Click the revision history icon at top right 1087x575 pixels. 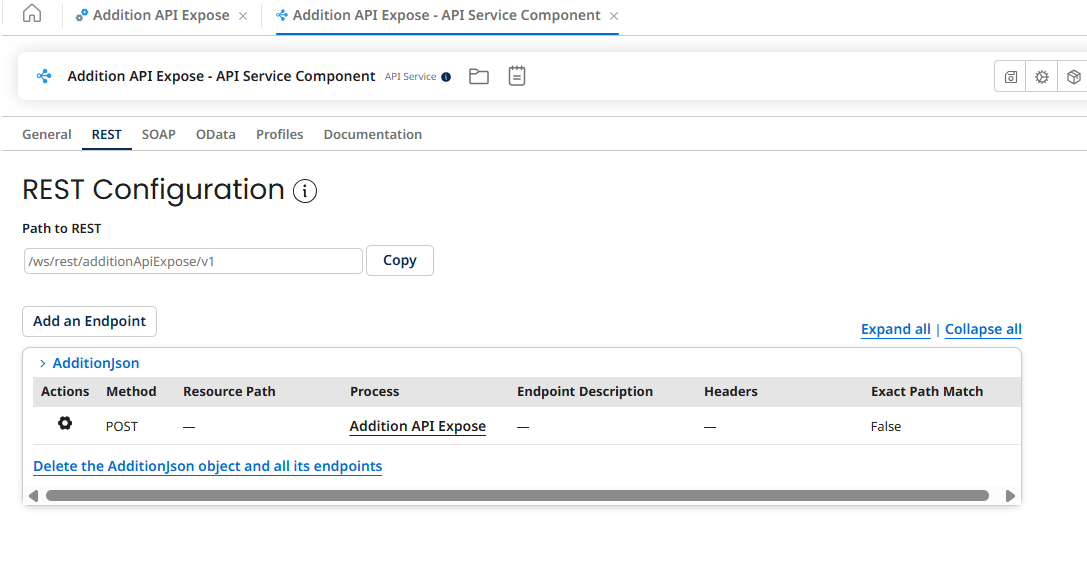[1011, 77]
